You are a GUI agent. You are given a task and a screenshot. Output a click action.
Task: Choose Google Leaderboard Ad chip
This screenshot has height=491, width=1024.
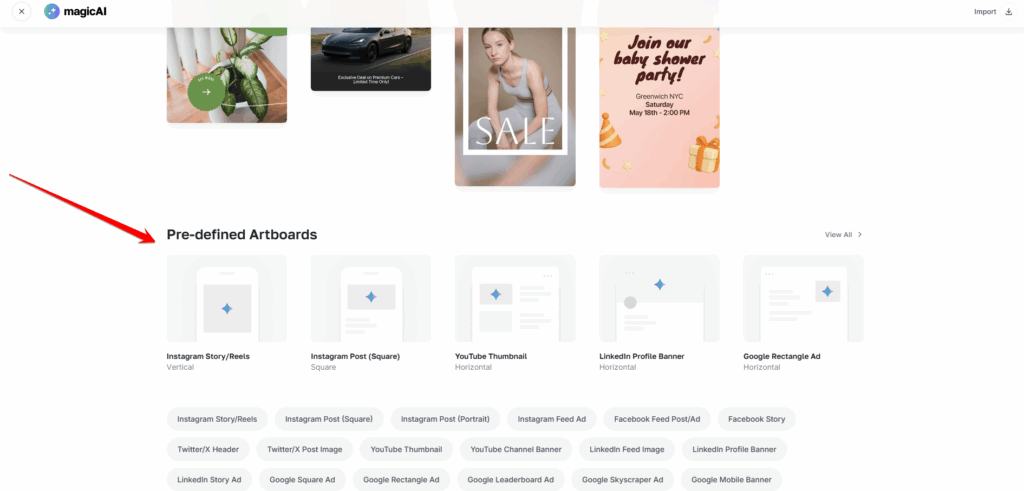coord(511,479)
